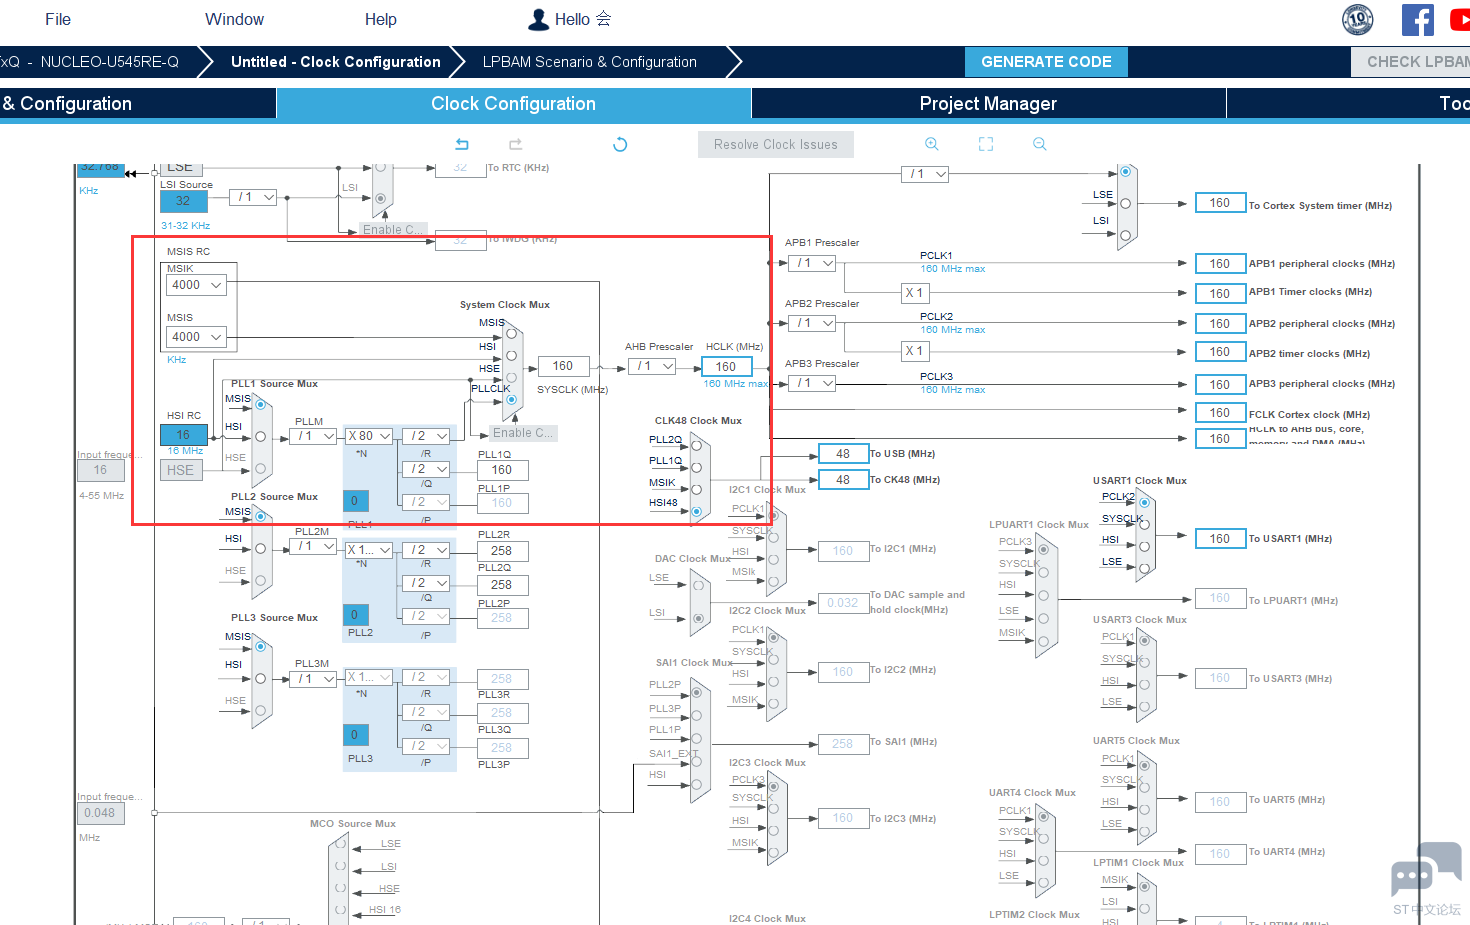
Task: Click the undo arrow in the clock toolbar
Action: click(x=462, y=144)
